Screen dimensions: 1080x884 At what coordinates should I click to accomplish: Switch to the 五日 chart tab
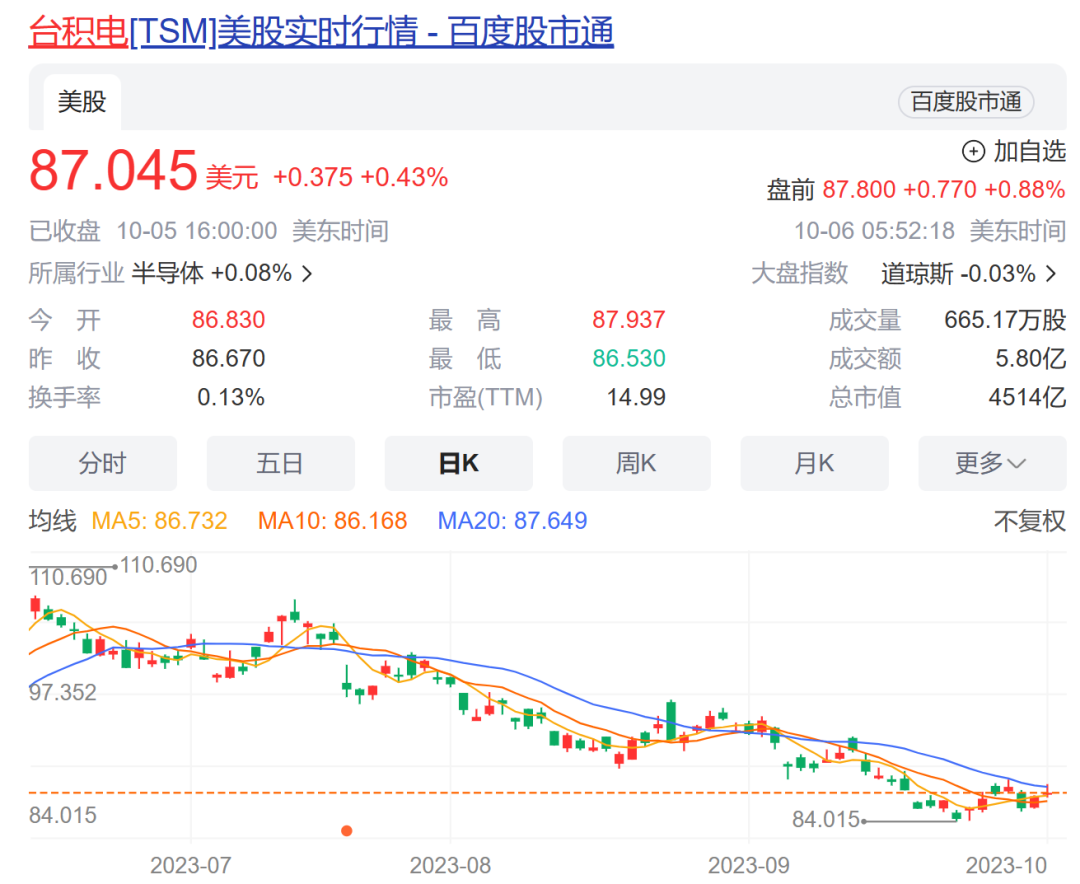coord(280,463)
